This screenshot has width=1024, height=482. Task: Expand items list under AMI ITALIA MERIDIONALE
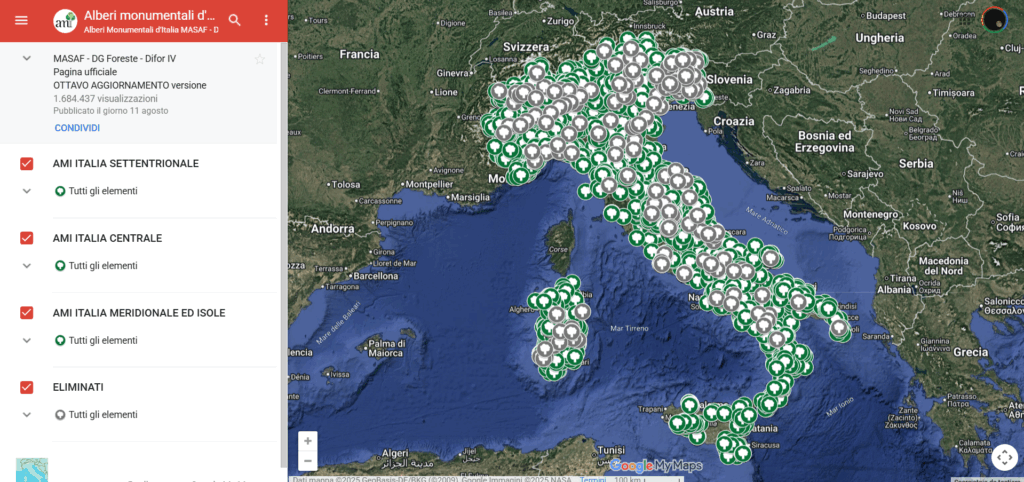pyautogui.click(x=27, y=340)
